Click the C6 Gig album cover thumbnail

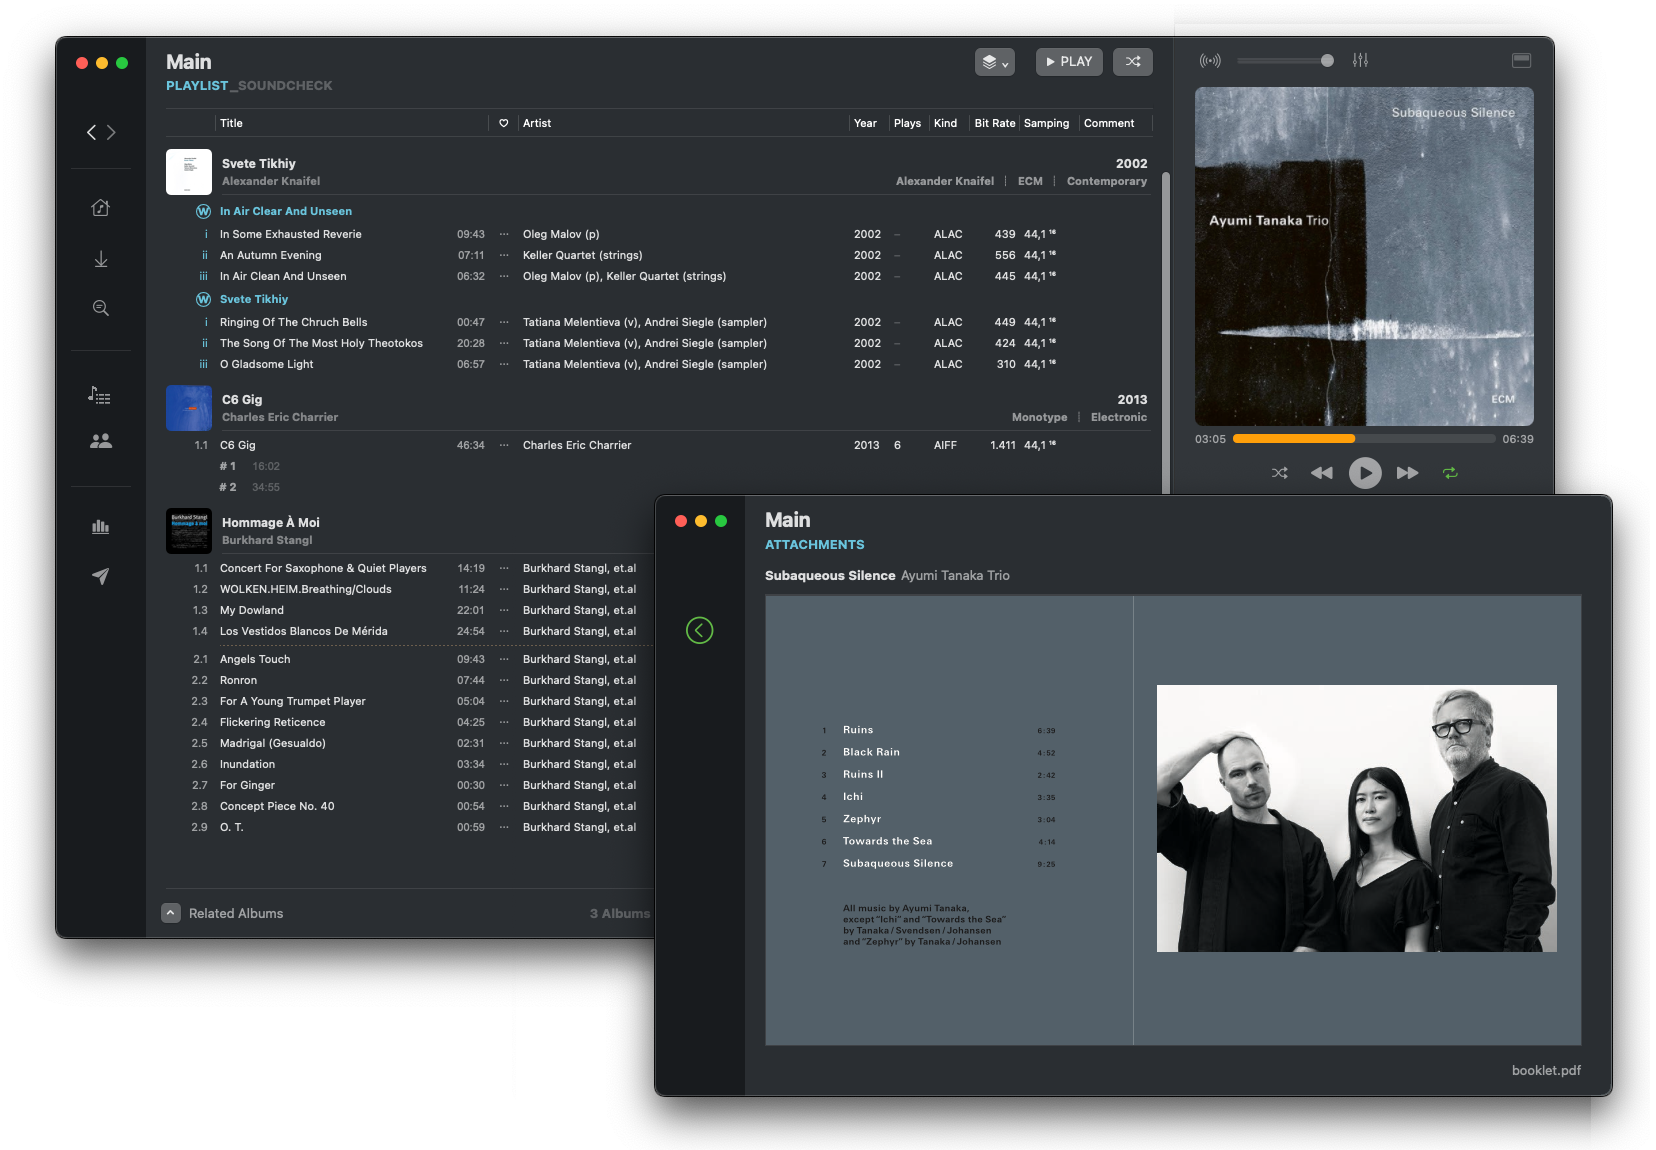[189, 408]
